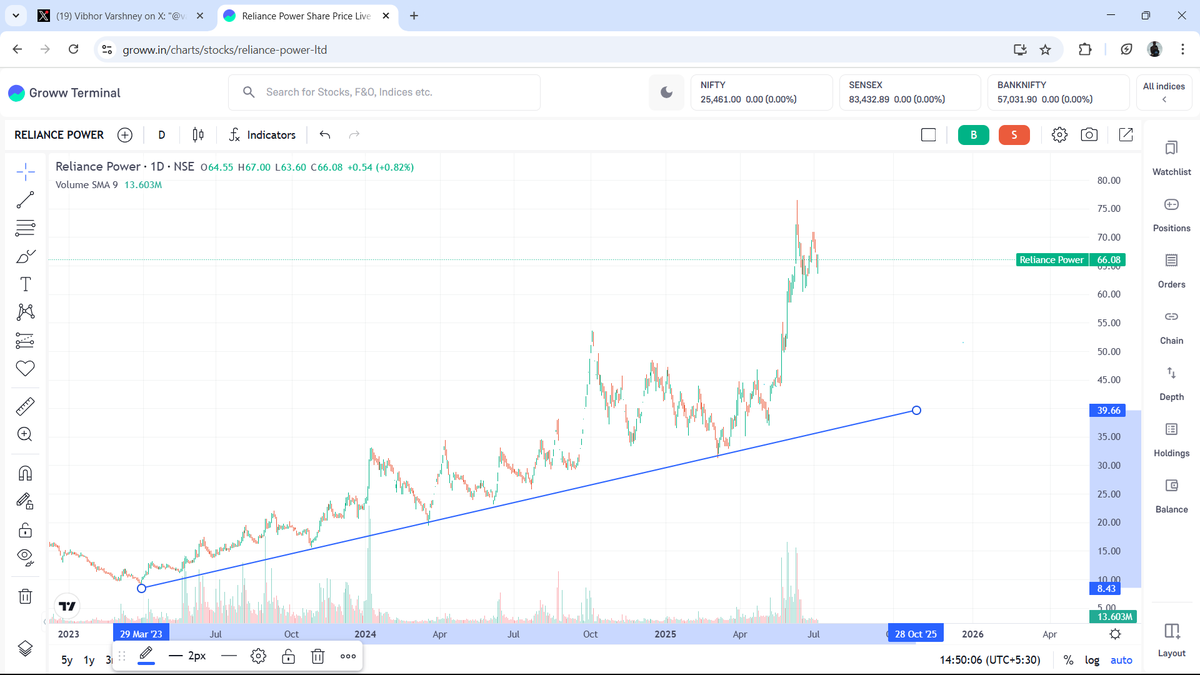Toggle dark mode with the moon icon
The height and width of the screenshot is (675, 1200).
click(666, 92)
